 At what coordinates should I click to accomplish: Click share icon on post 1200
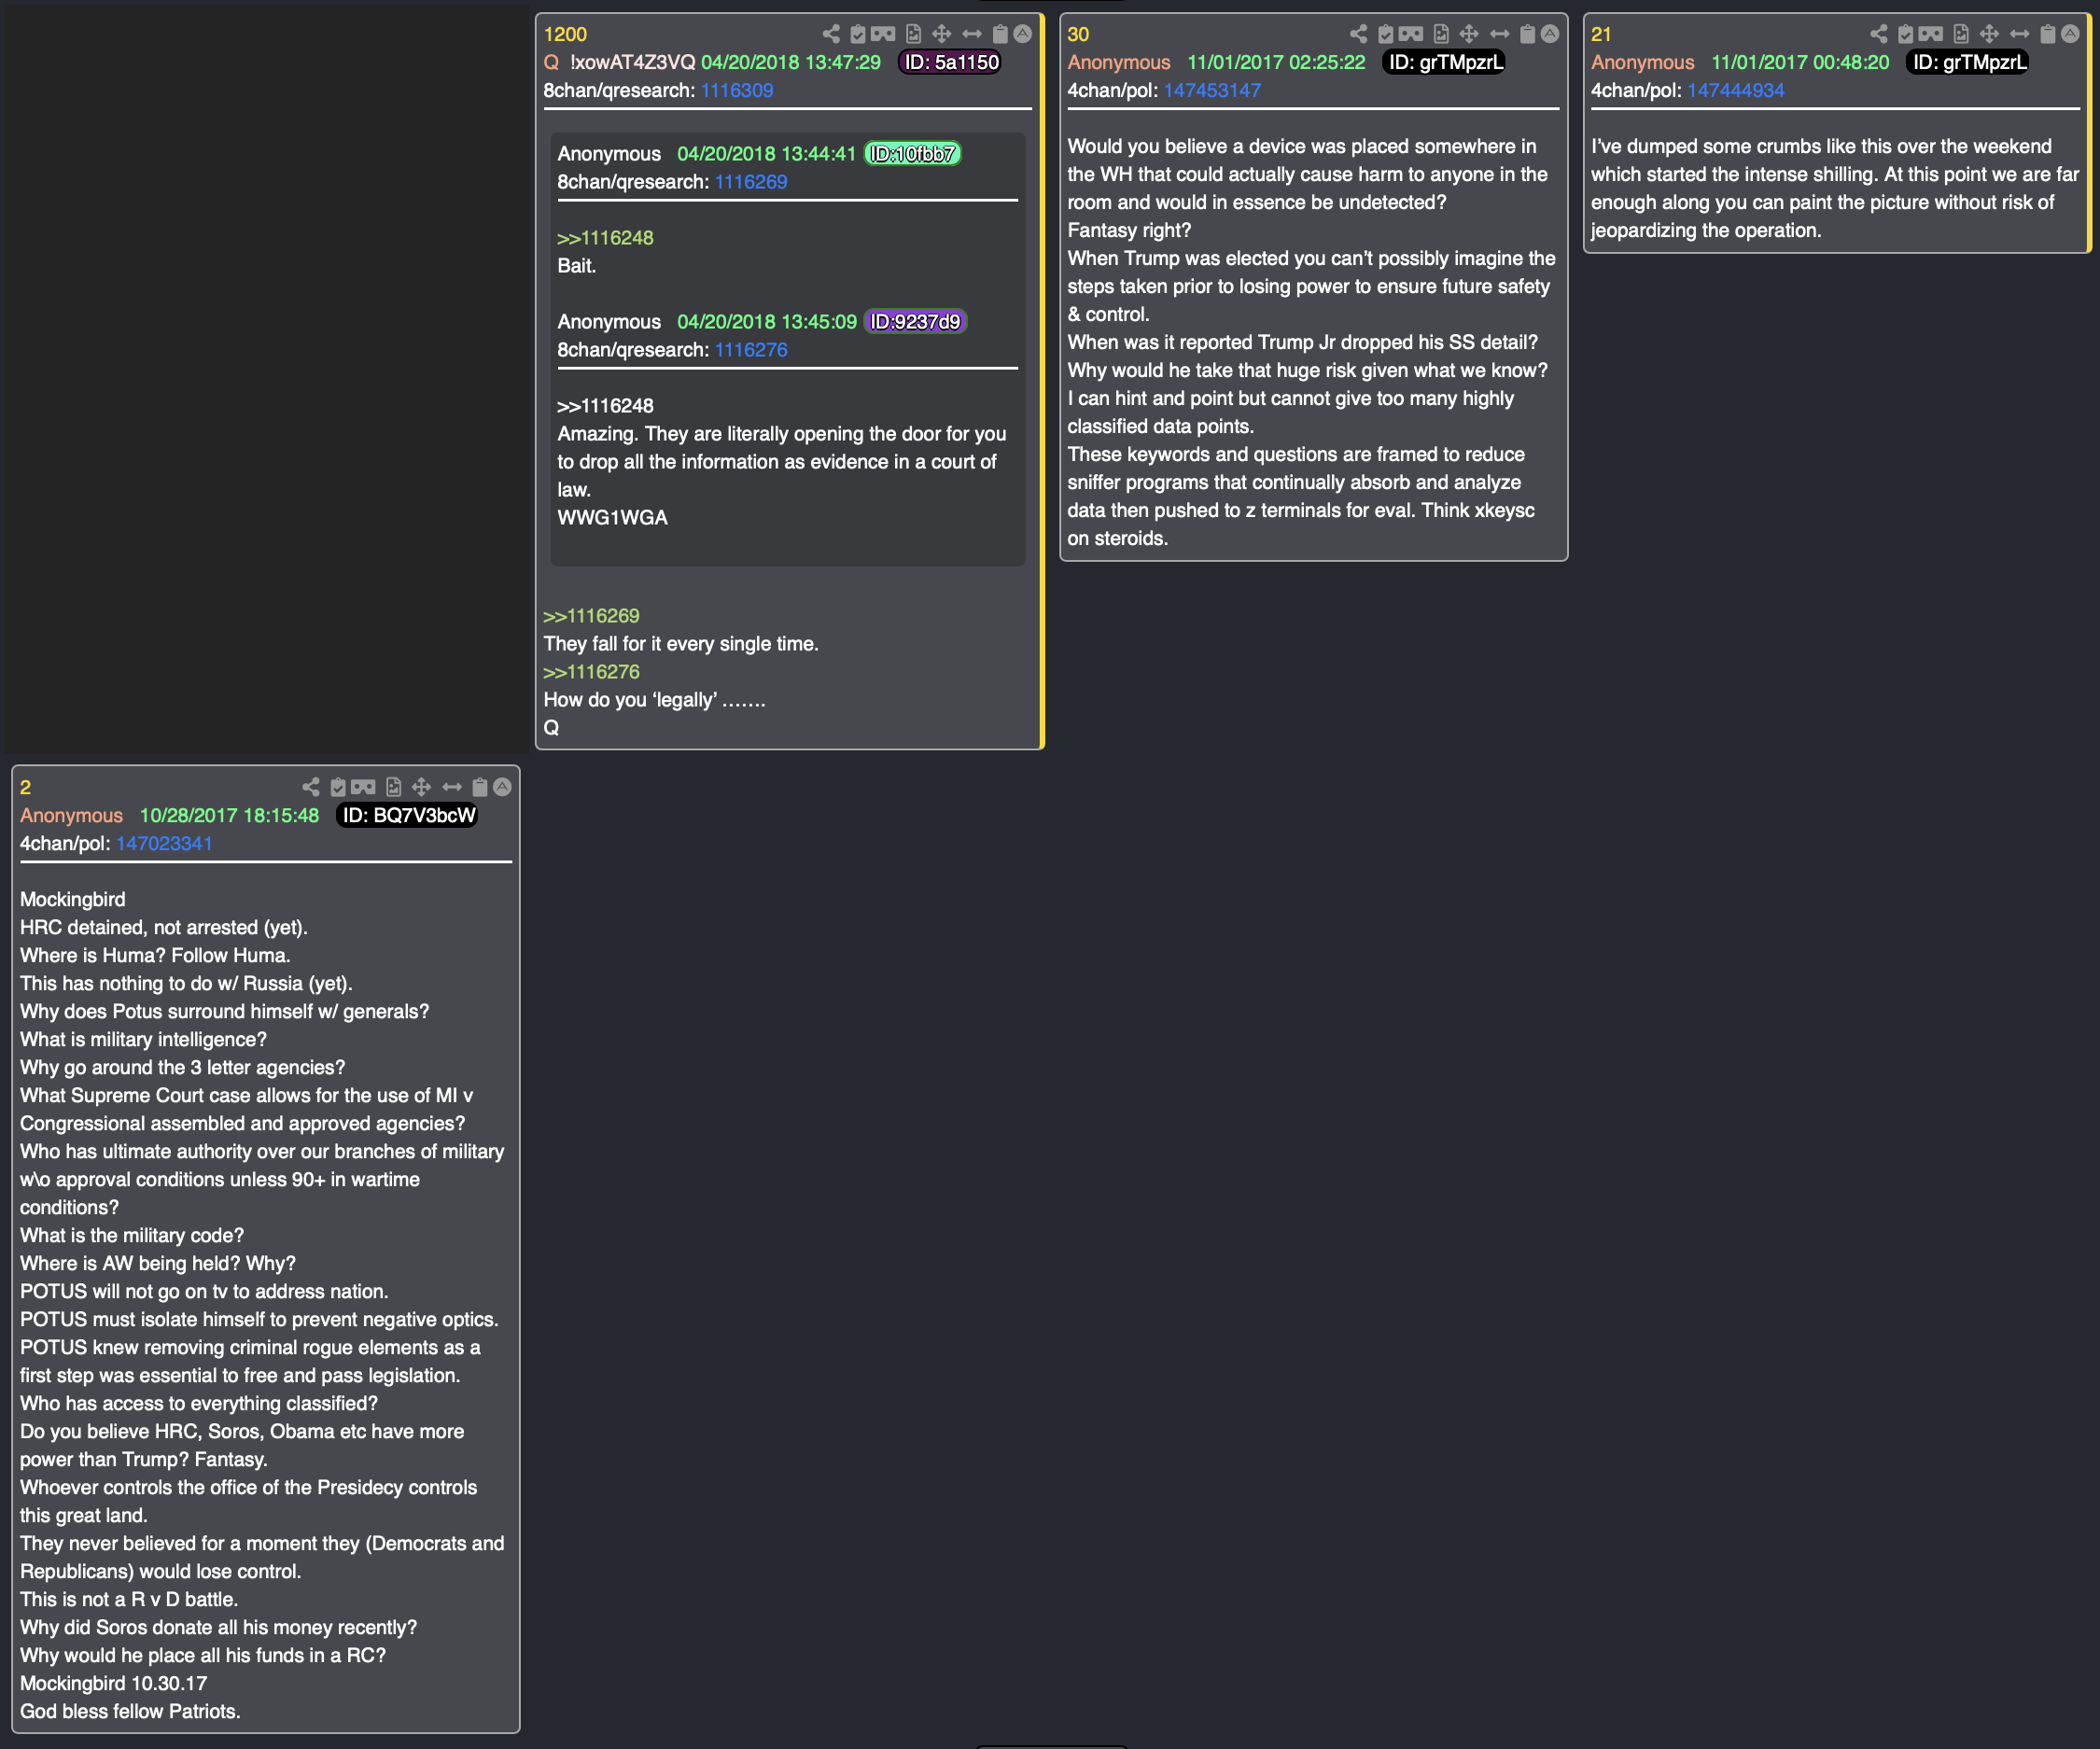(831, 34)
